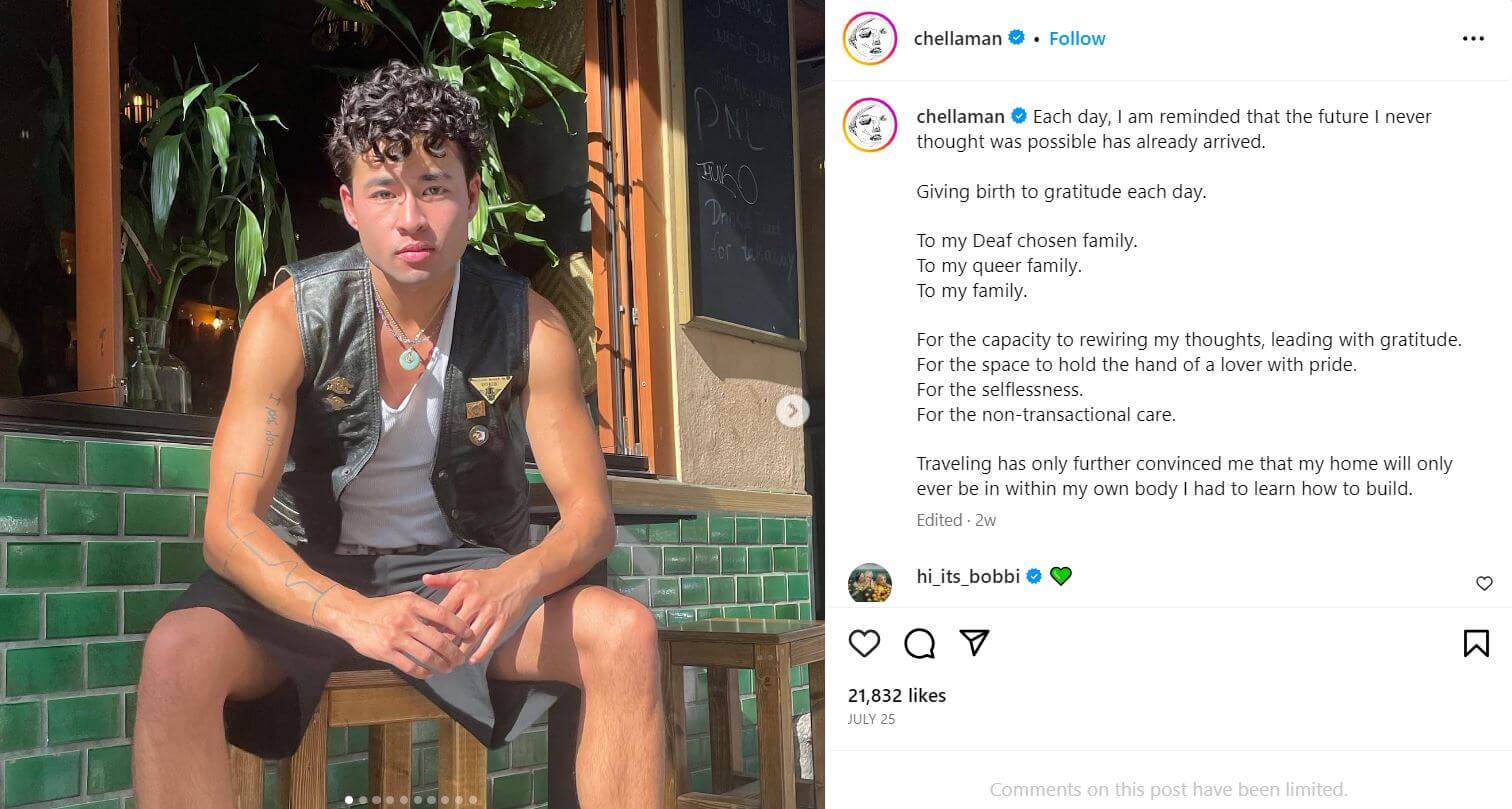Open hi_its_bobbi username link
Viewport: 1512px width, 809px height.
(968, 576)
